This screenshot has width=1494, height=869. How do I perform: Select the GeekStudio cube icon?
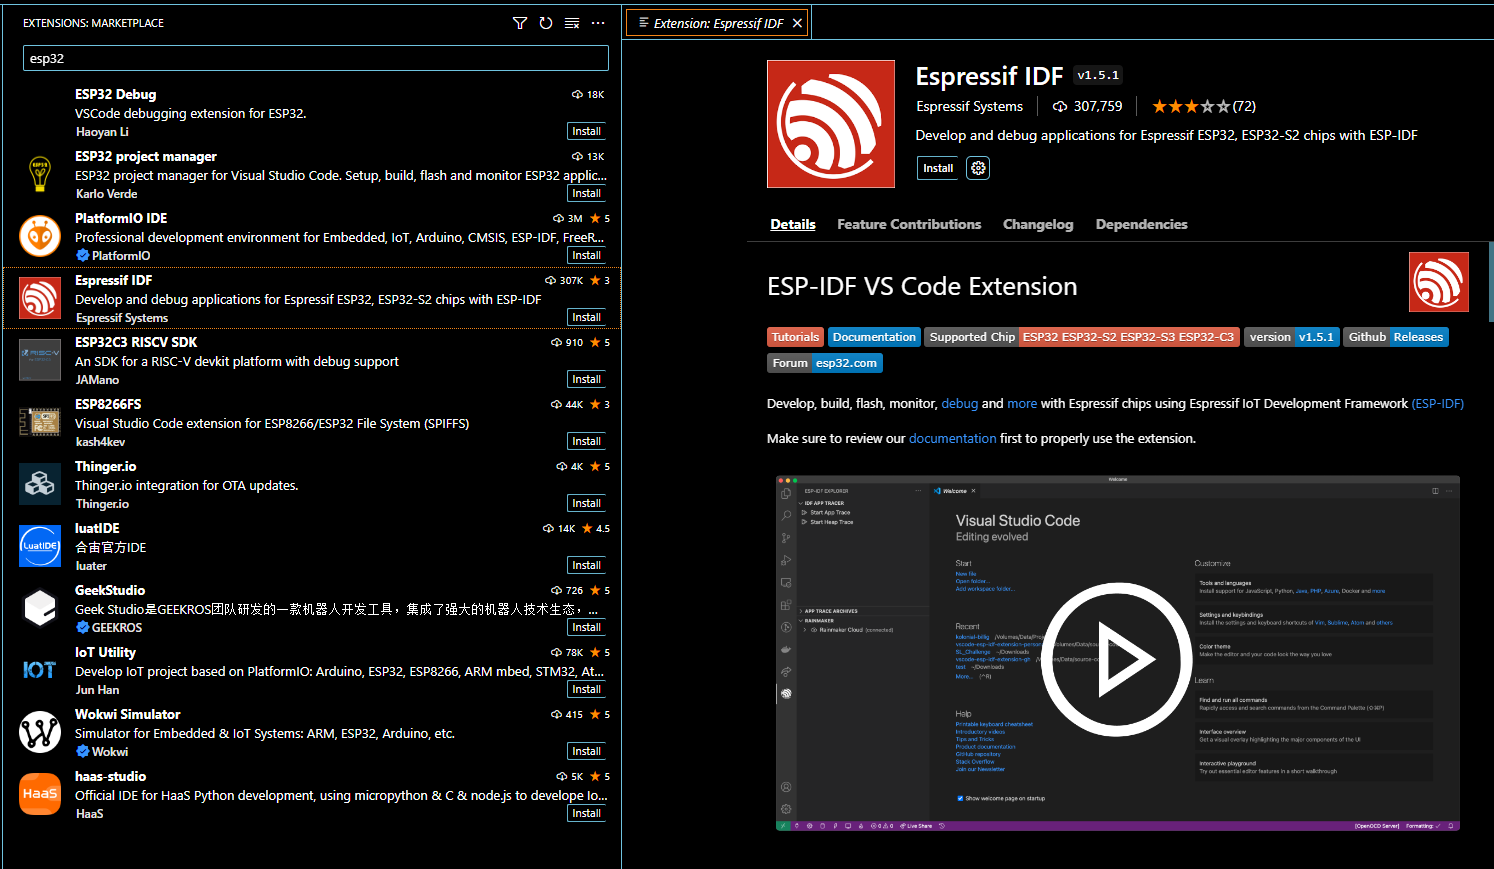pyautogui.click(x=40, y=608)
